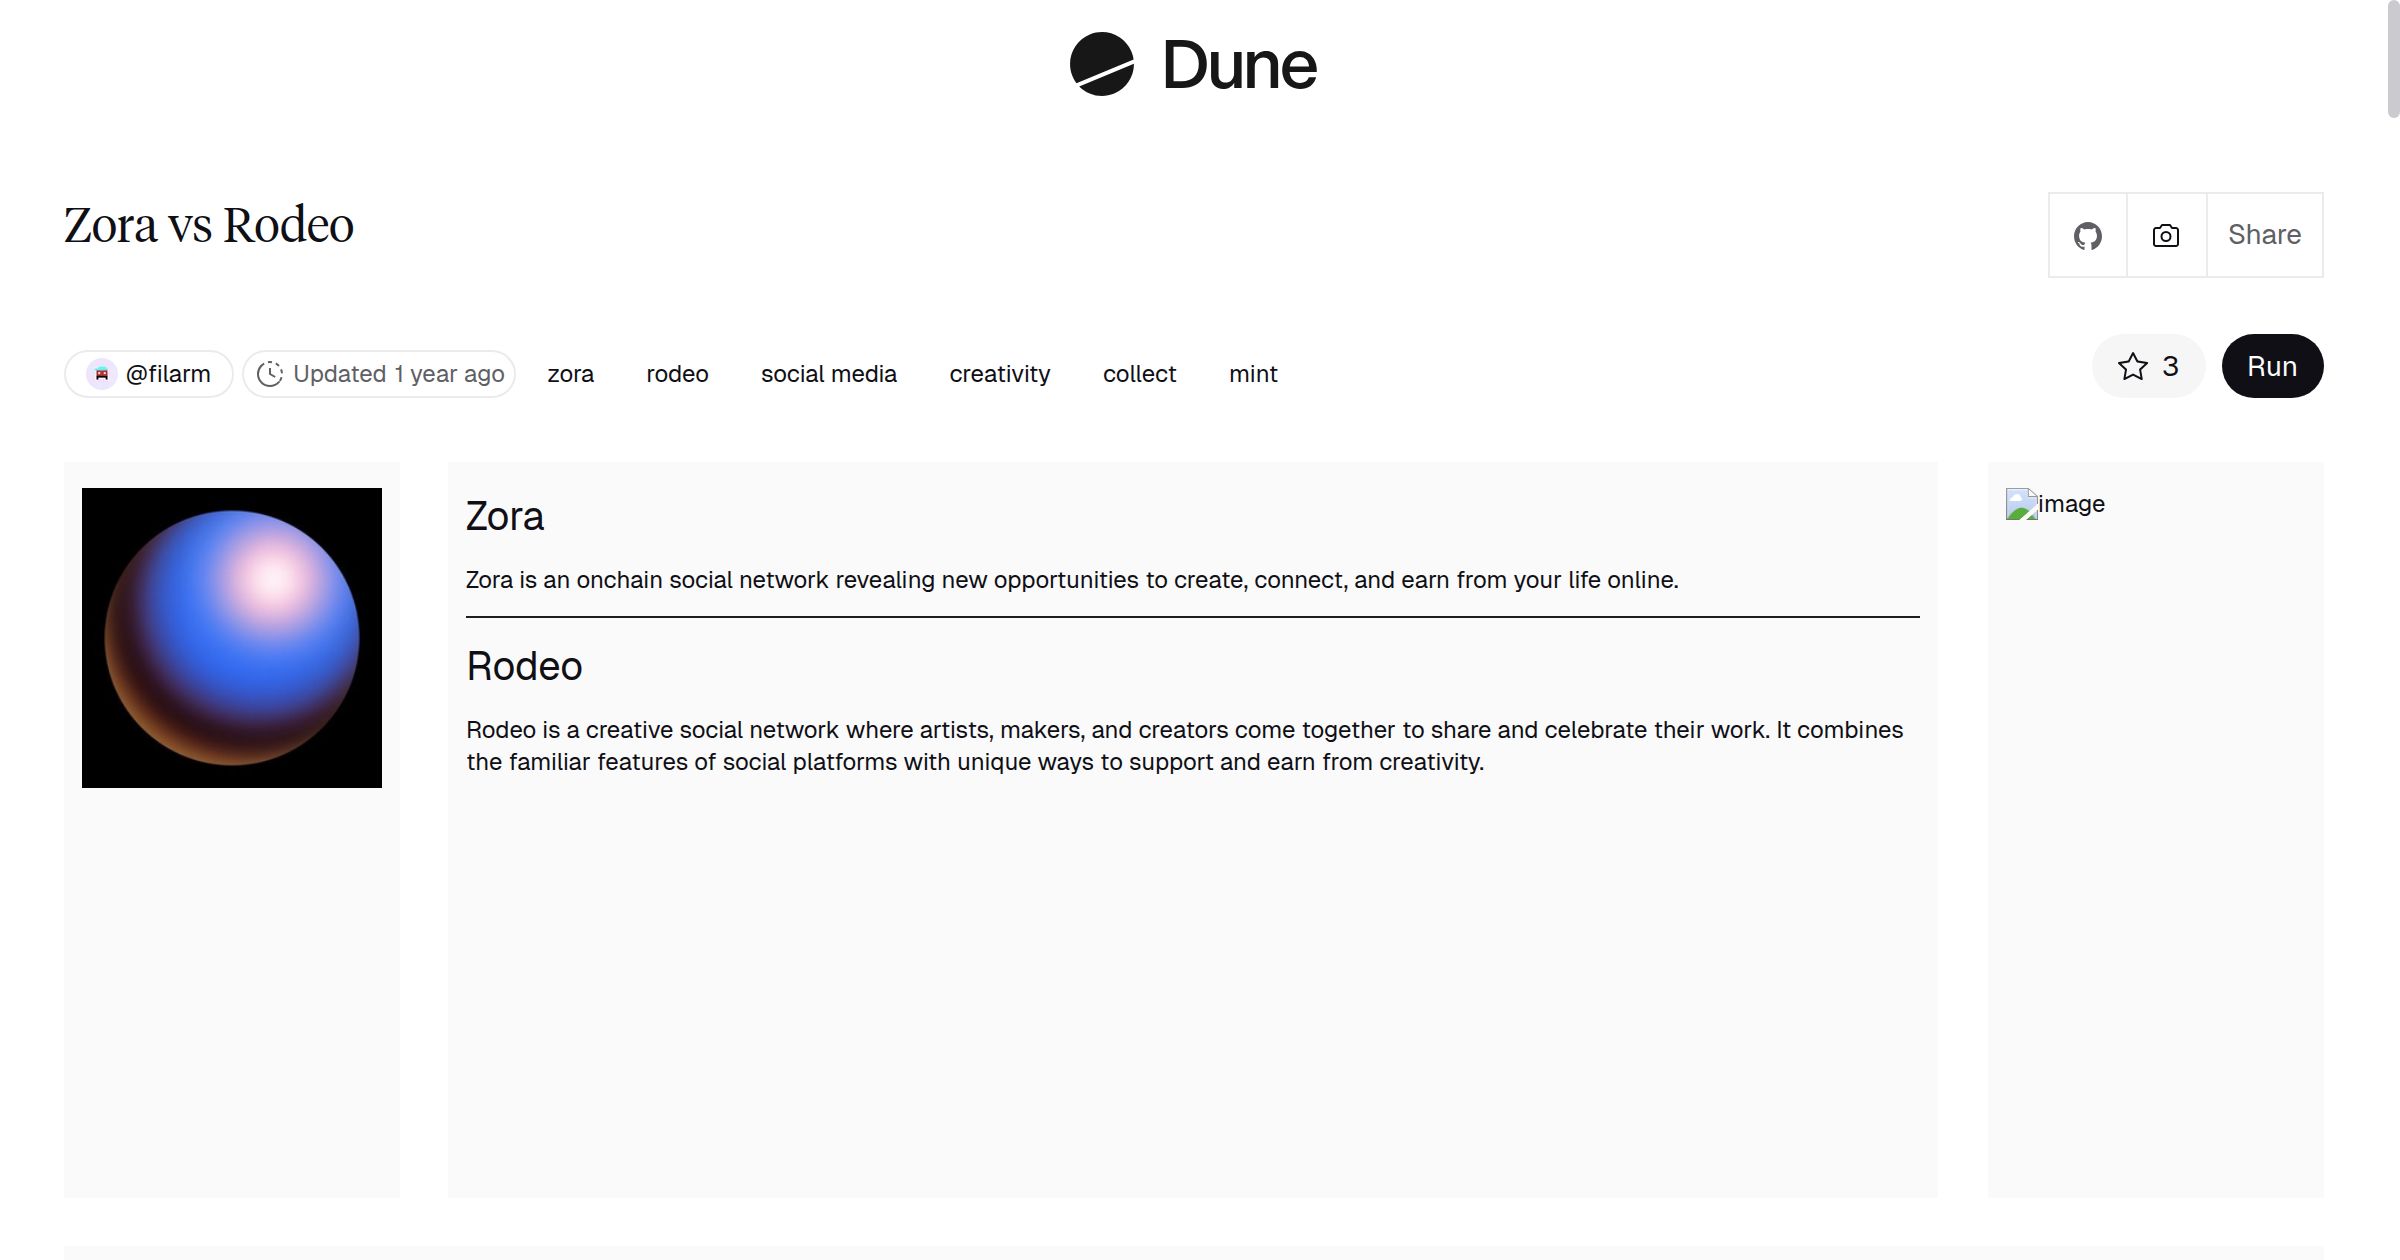The width and height of the screenshot is (2400, 1260).
Task: Click the Dune logo icon
Action: pyautogui.click(x=1101, y=64)
